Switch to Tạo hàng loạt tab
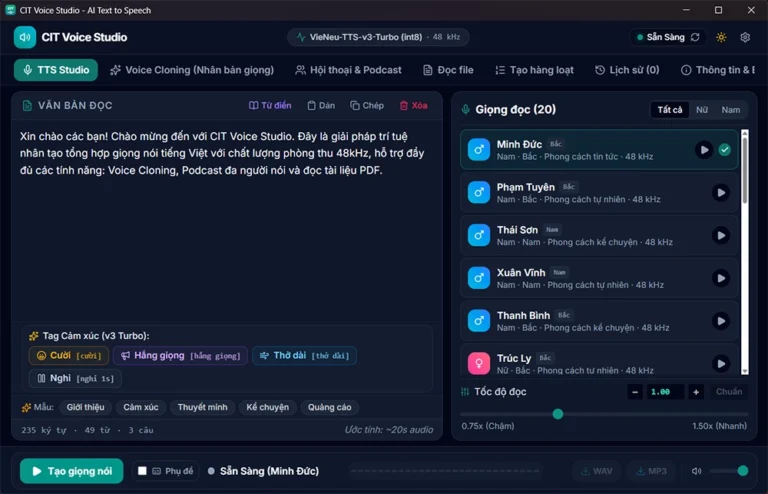This screenshot has height=494, width=768. (x=534, y=70)
